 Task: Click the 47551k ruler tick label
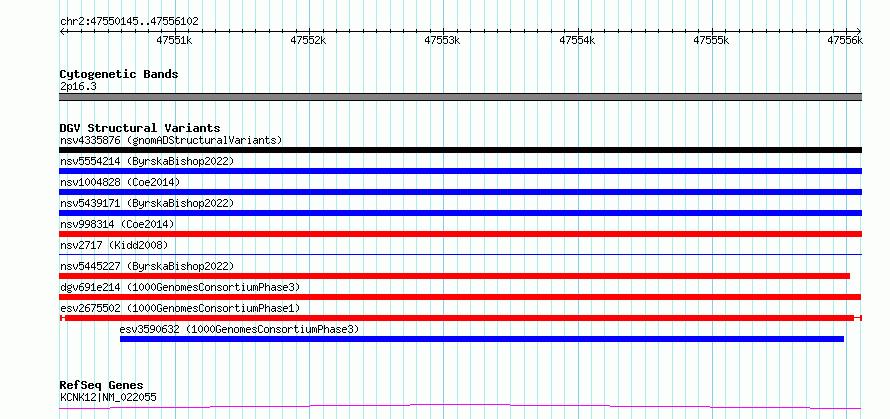pyautogui.click(x=174, y=40)
